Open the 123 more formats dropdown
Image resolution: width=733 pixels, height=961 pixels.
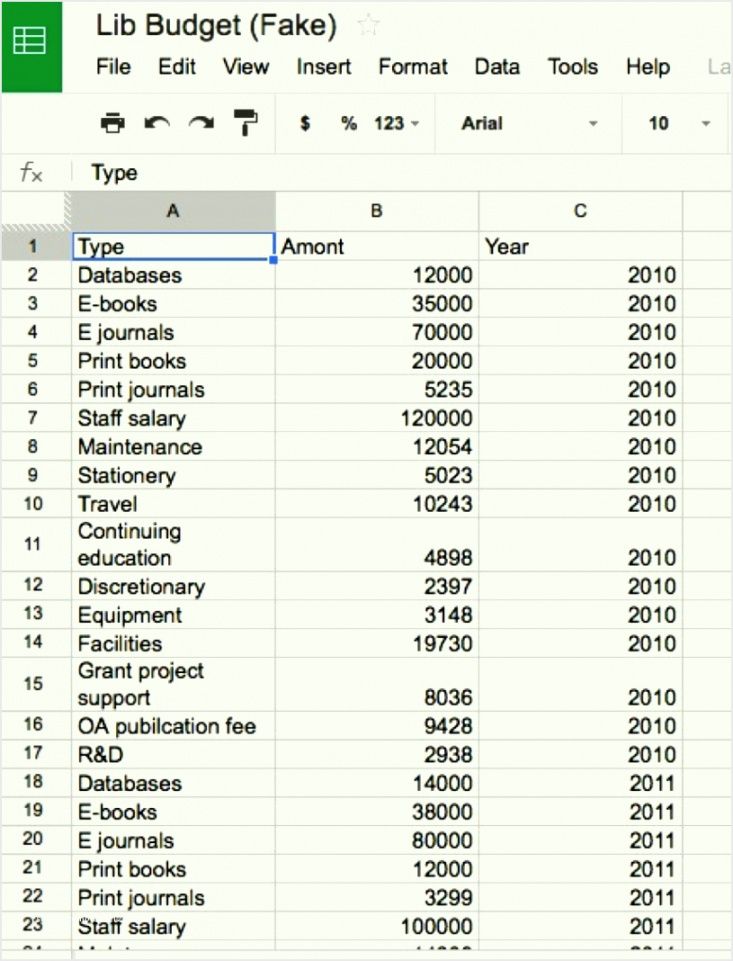click(x=396, y=123)
